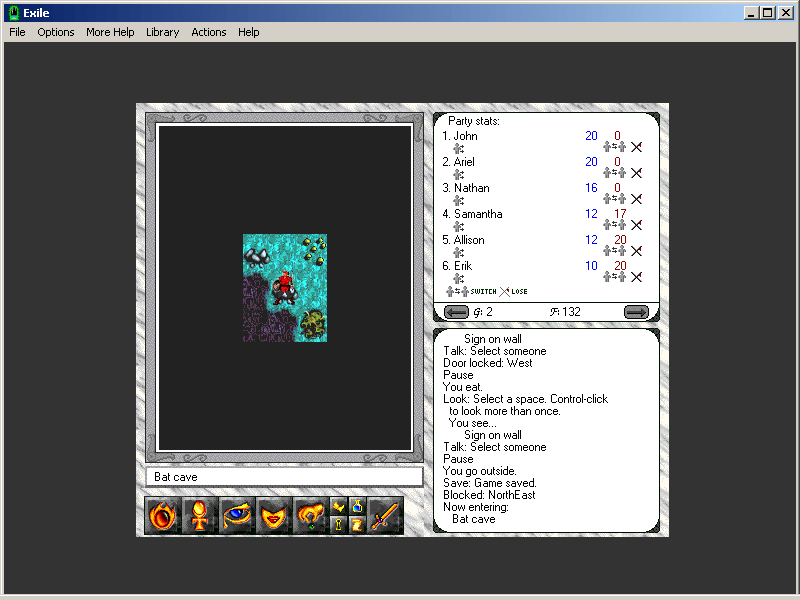Viewport: 800px width, 600px height.
Task: Open the More Help menu
Action: tap(110, 32)
